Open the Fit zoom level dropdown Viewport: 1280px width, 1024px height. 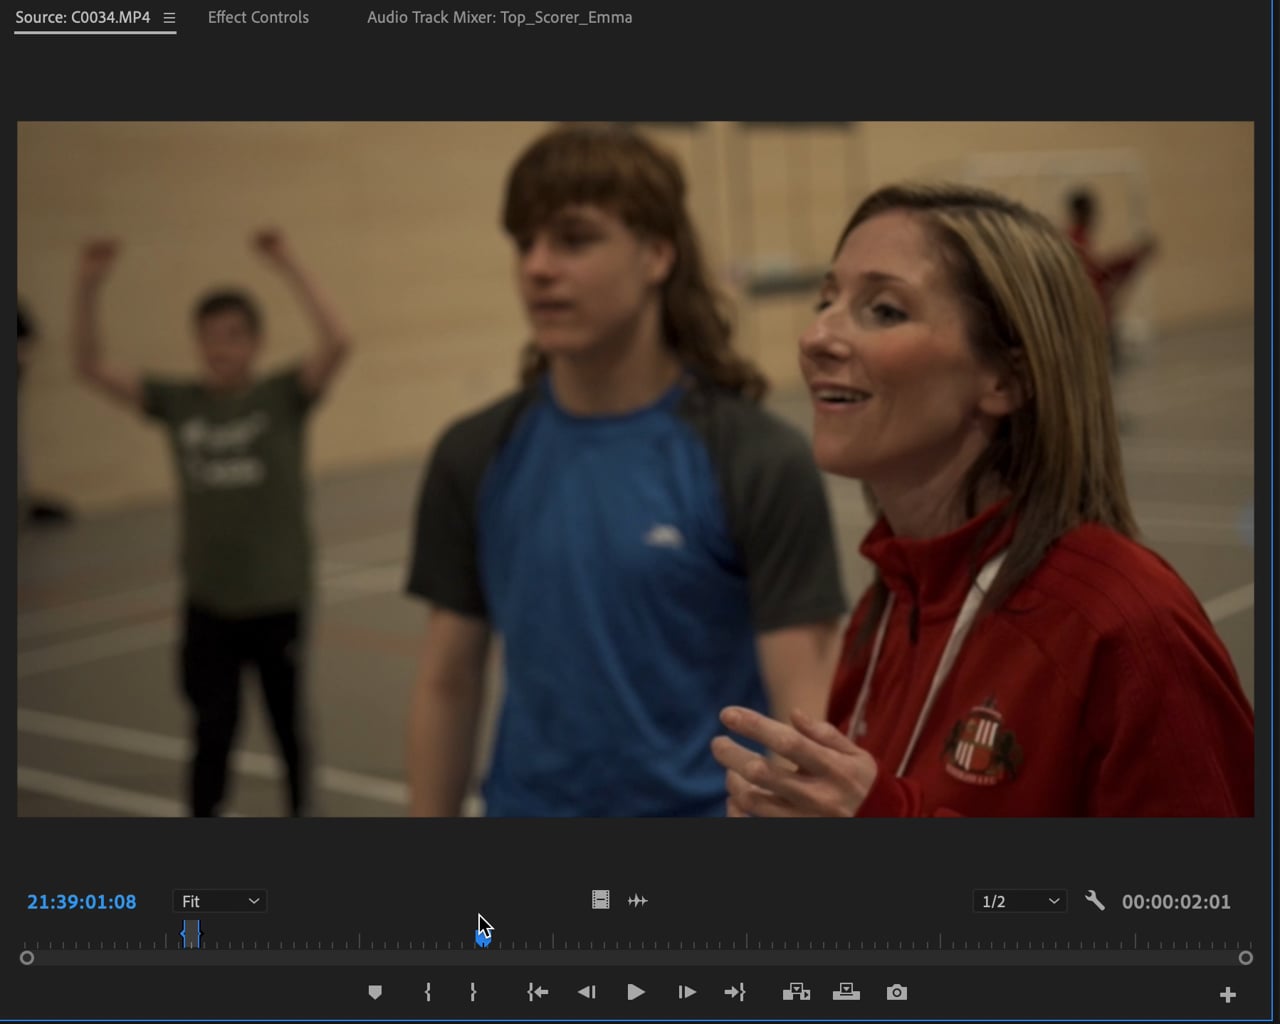pyautogui.click(x=219, y=901)
